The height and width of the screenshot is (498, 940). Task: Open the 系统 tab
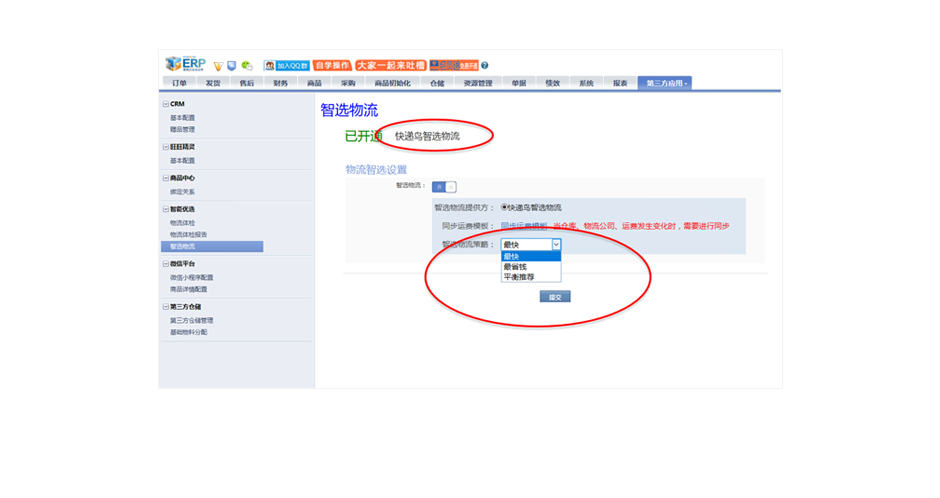click(x=586, y=83)
